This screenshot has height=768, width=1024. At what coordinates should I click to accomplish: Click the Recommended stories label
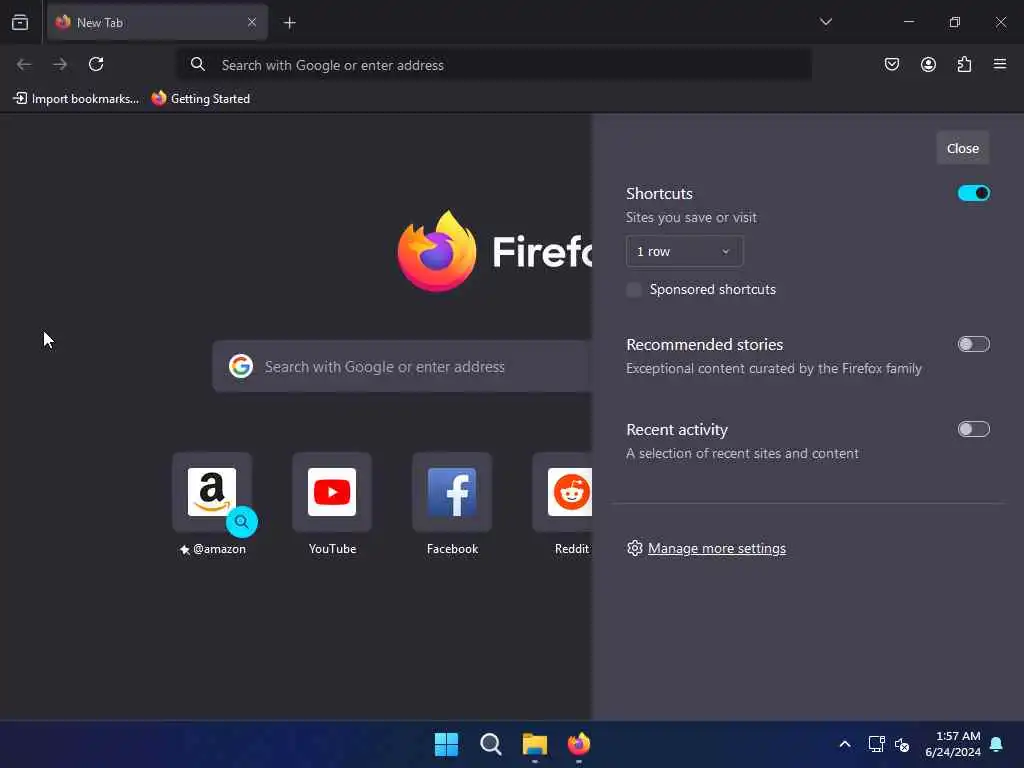pyautogui.click(x=705, y=344)
